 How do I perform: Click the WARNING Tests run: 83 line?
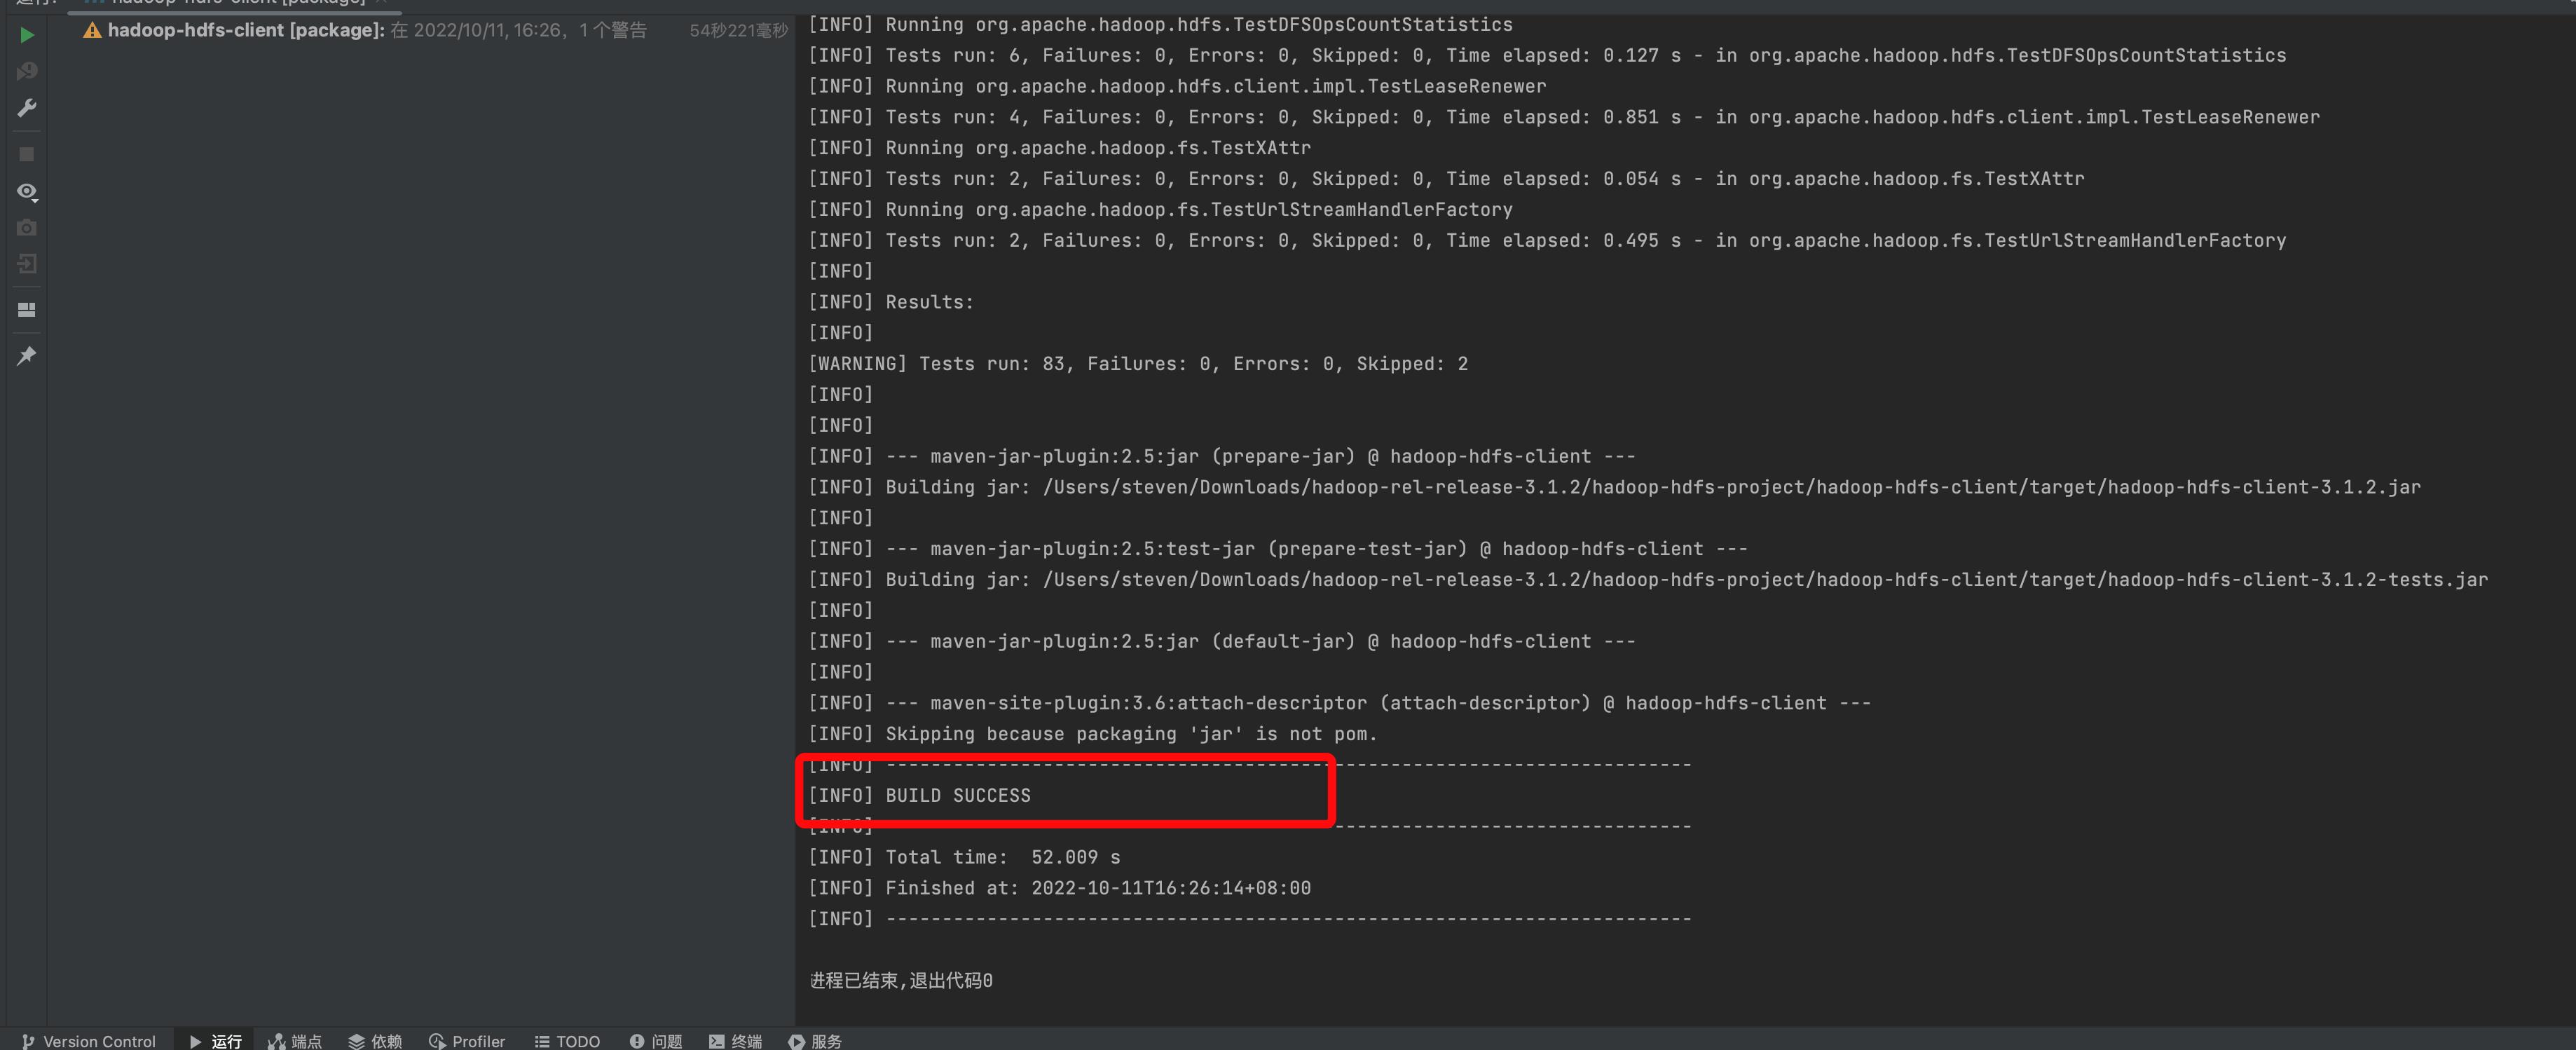tap(1138, 364)
